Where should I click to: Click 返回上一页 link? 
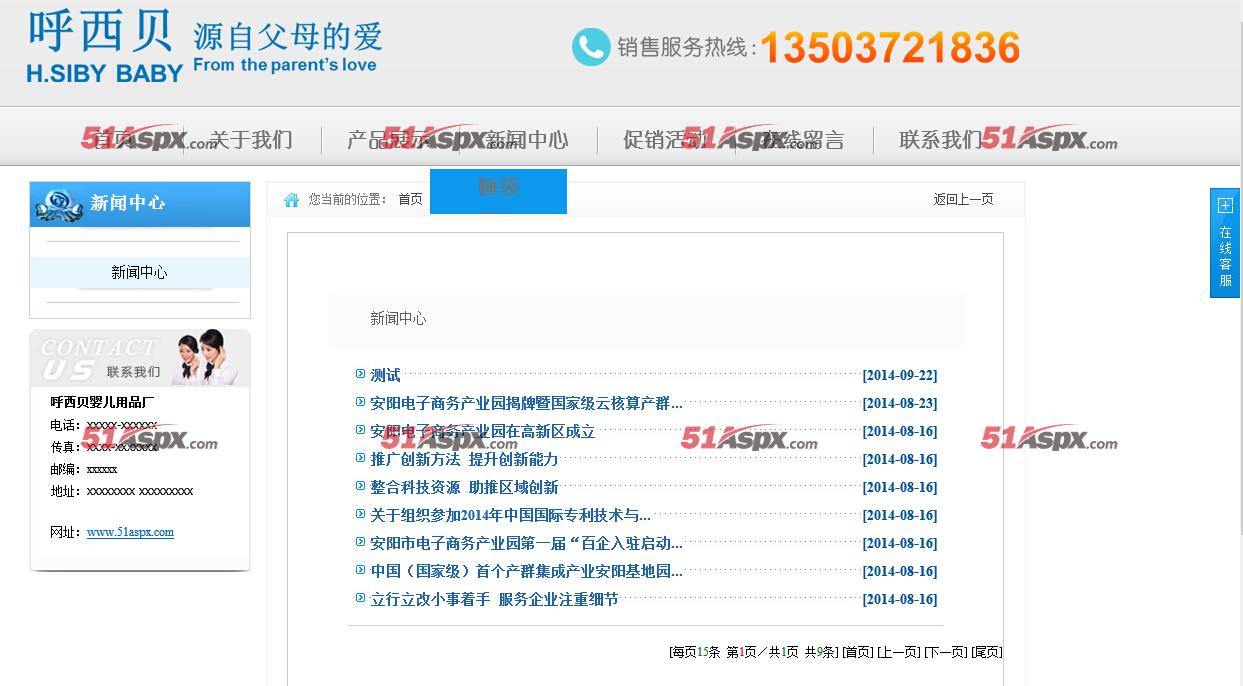(963, 200)
